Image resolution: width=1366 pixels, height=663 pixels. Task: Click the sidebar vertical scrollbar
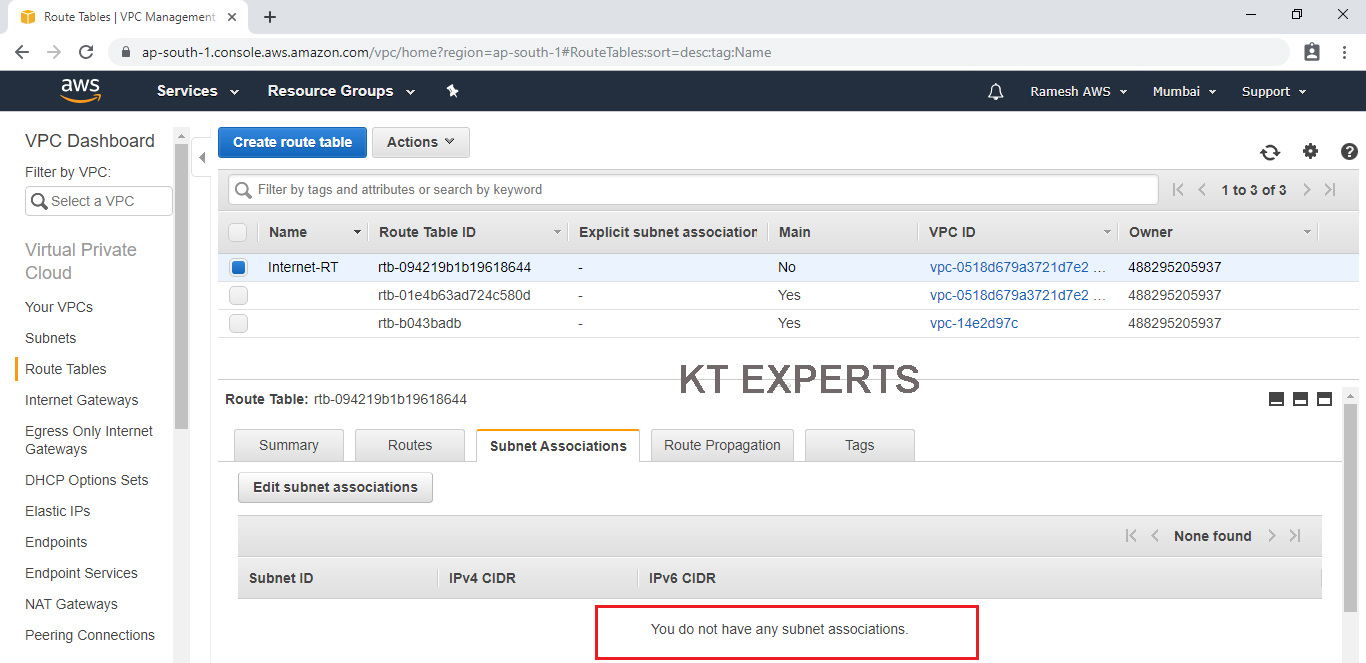click(181, 285)
